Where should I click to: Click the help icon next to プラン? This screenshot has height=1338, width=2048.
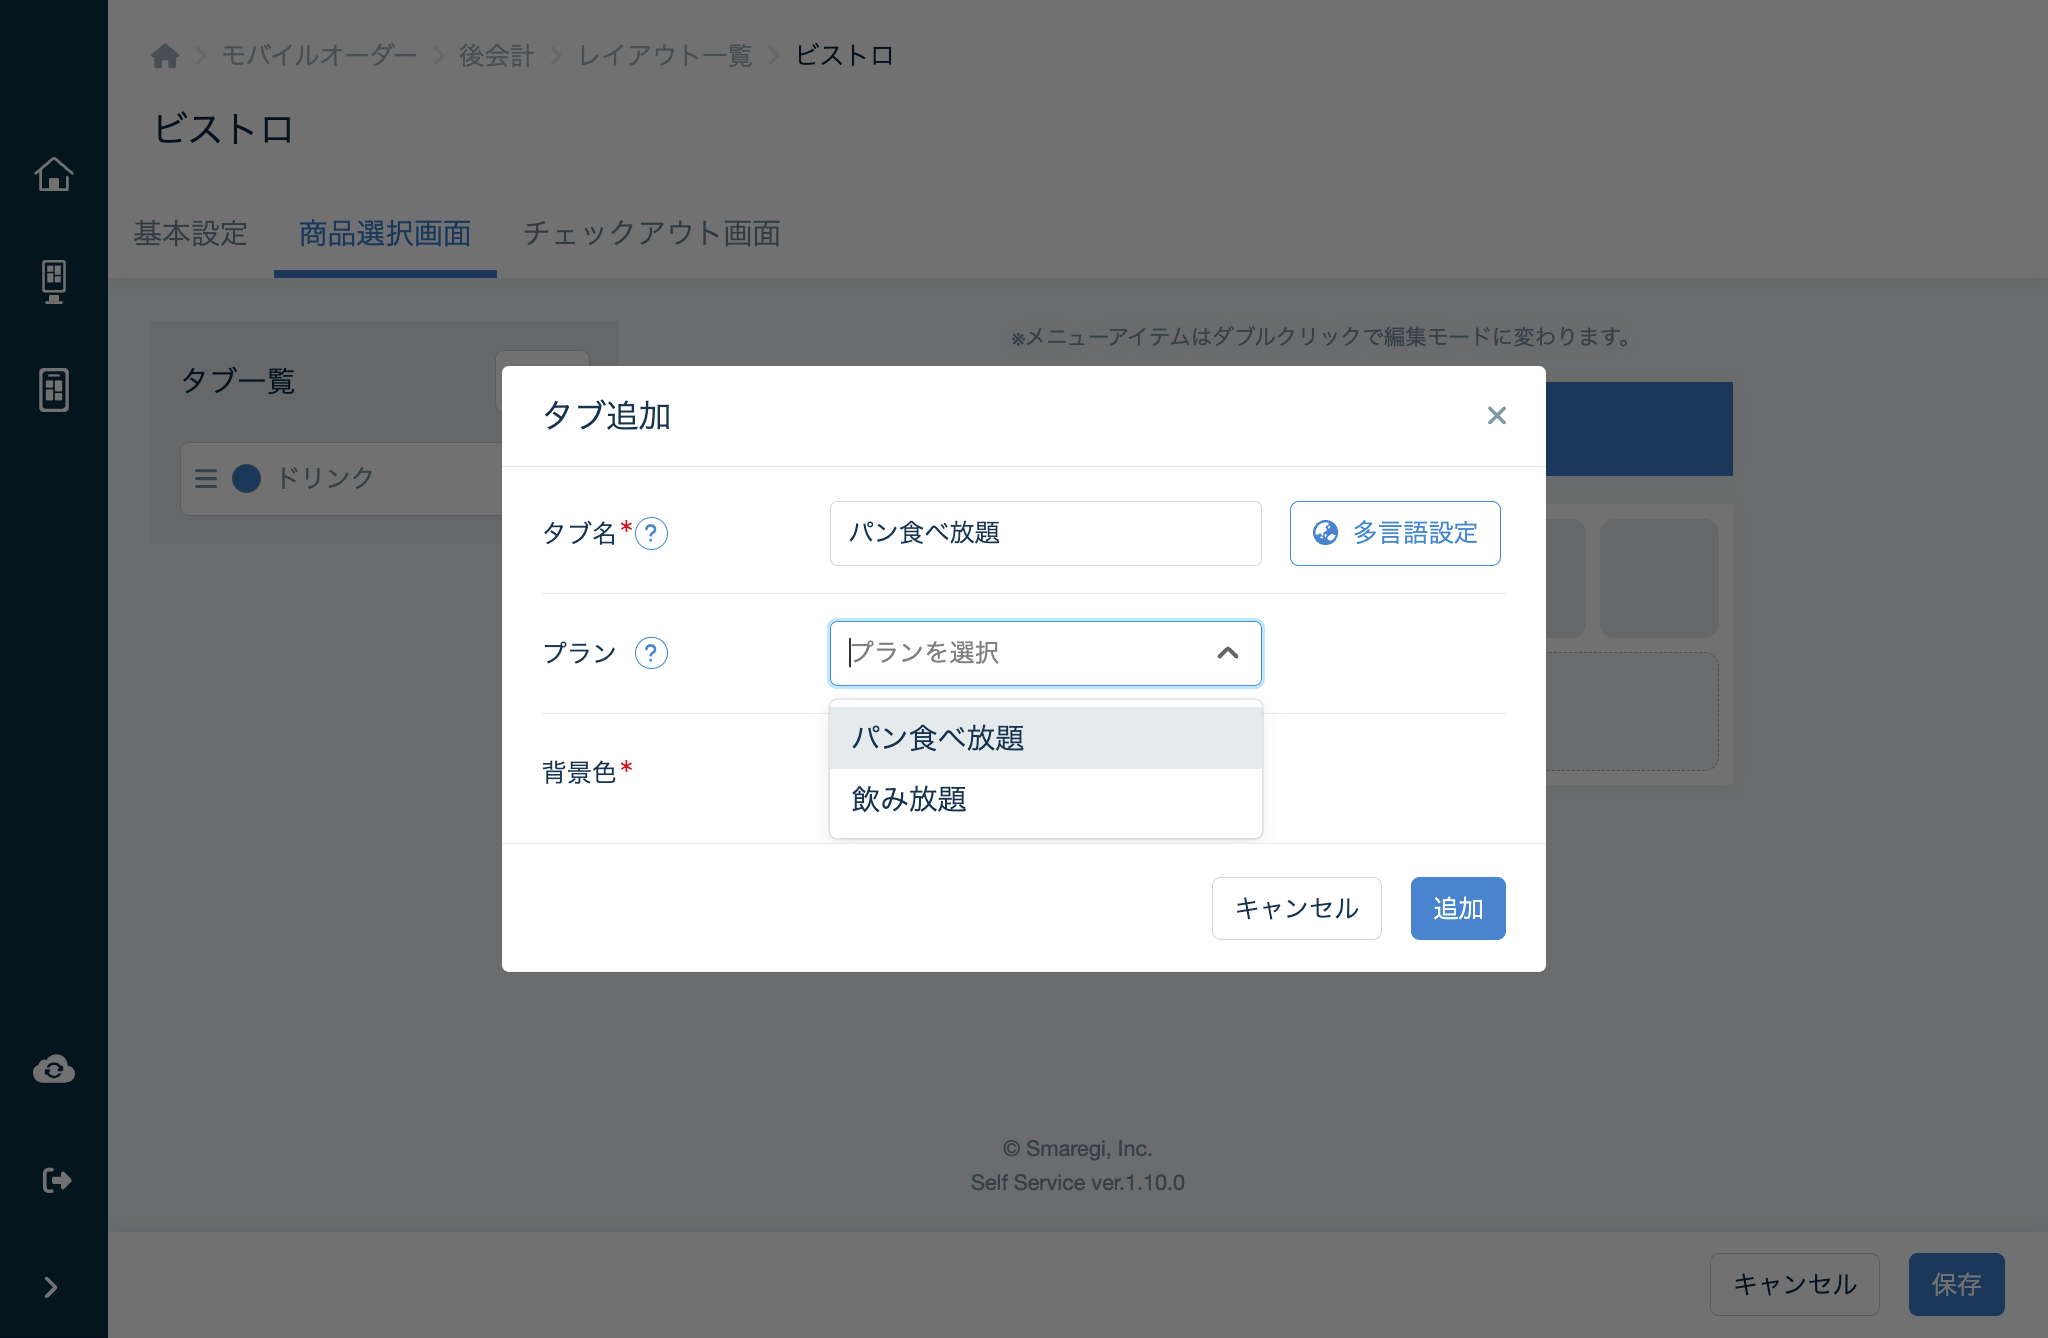point(652,654)
